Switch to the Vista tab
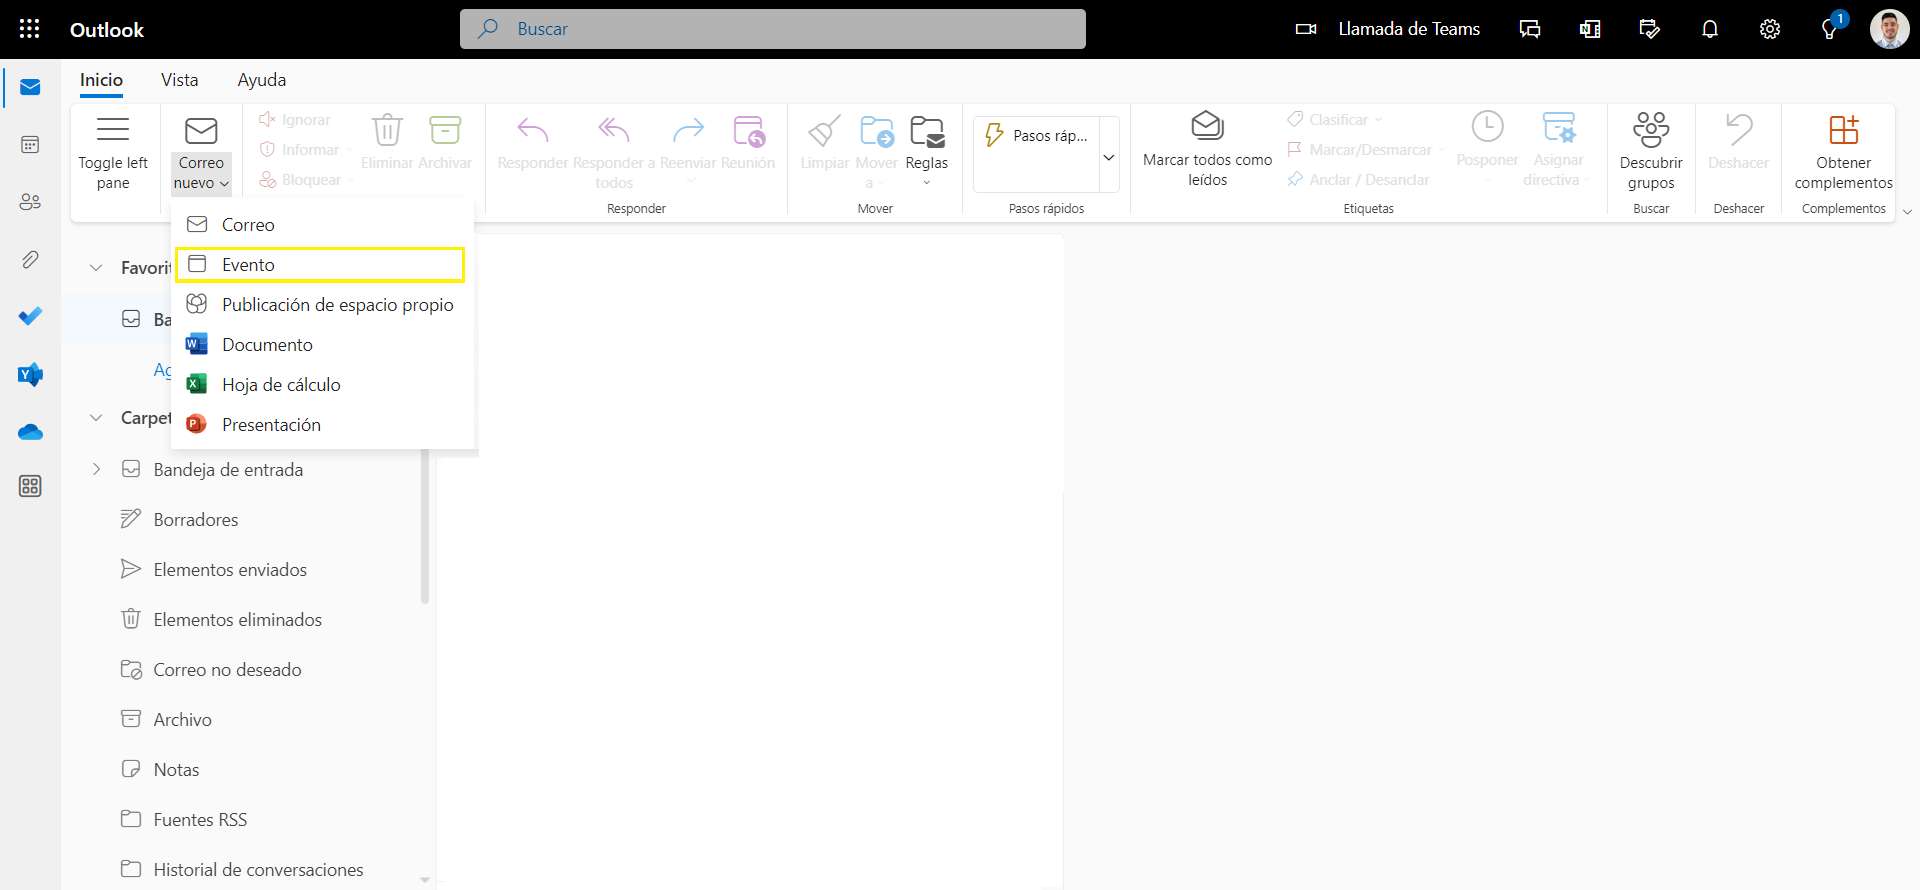This screenshot has width=1920, height=890. [179, 80]
